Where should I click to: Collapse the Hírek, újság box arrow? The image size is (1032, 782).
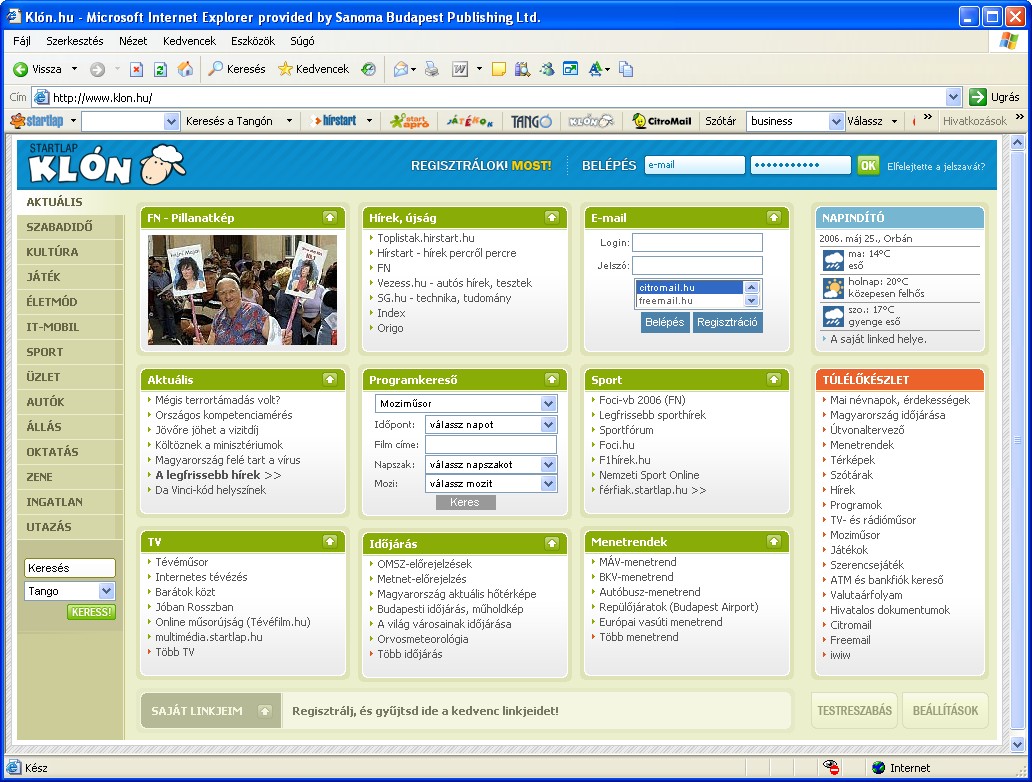click(552, 217)
